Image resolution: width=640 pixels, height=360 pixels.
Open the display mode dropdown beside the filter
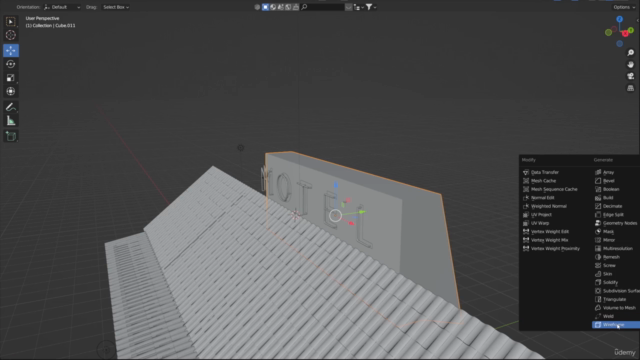[359, 7]
